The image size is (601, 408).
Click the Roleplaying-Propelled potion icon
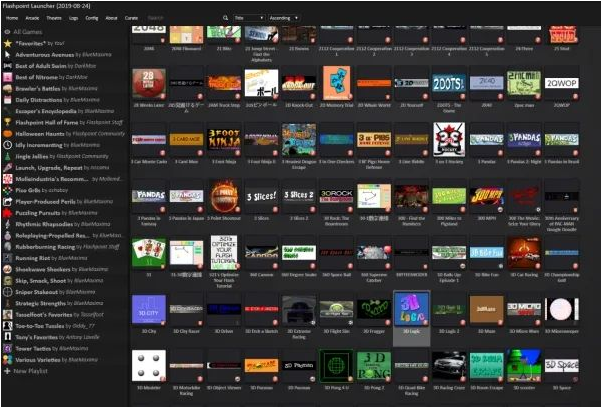click(8, 236)
